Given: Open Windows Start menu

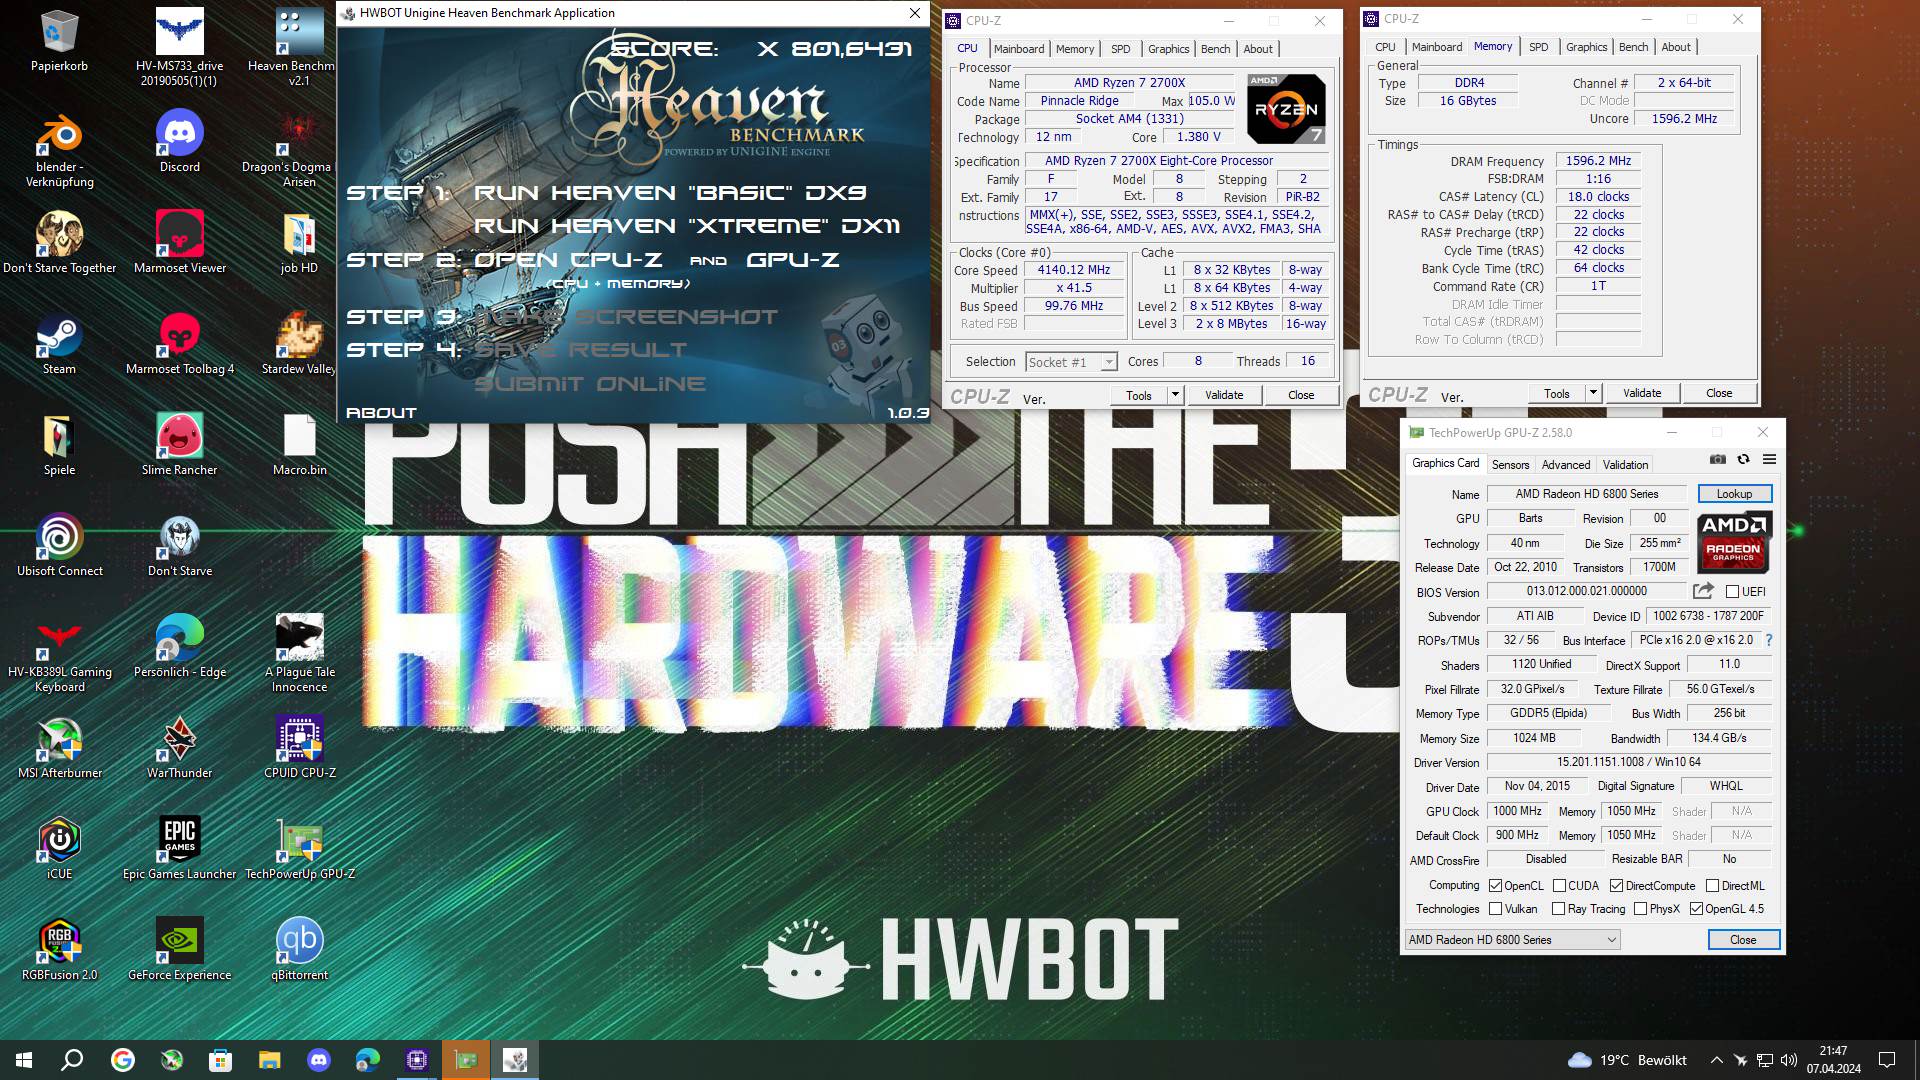Looking at the screenshot, I should click(24, 1060).
